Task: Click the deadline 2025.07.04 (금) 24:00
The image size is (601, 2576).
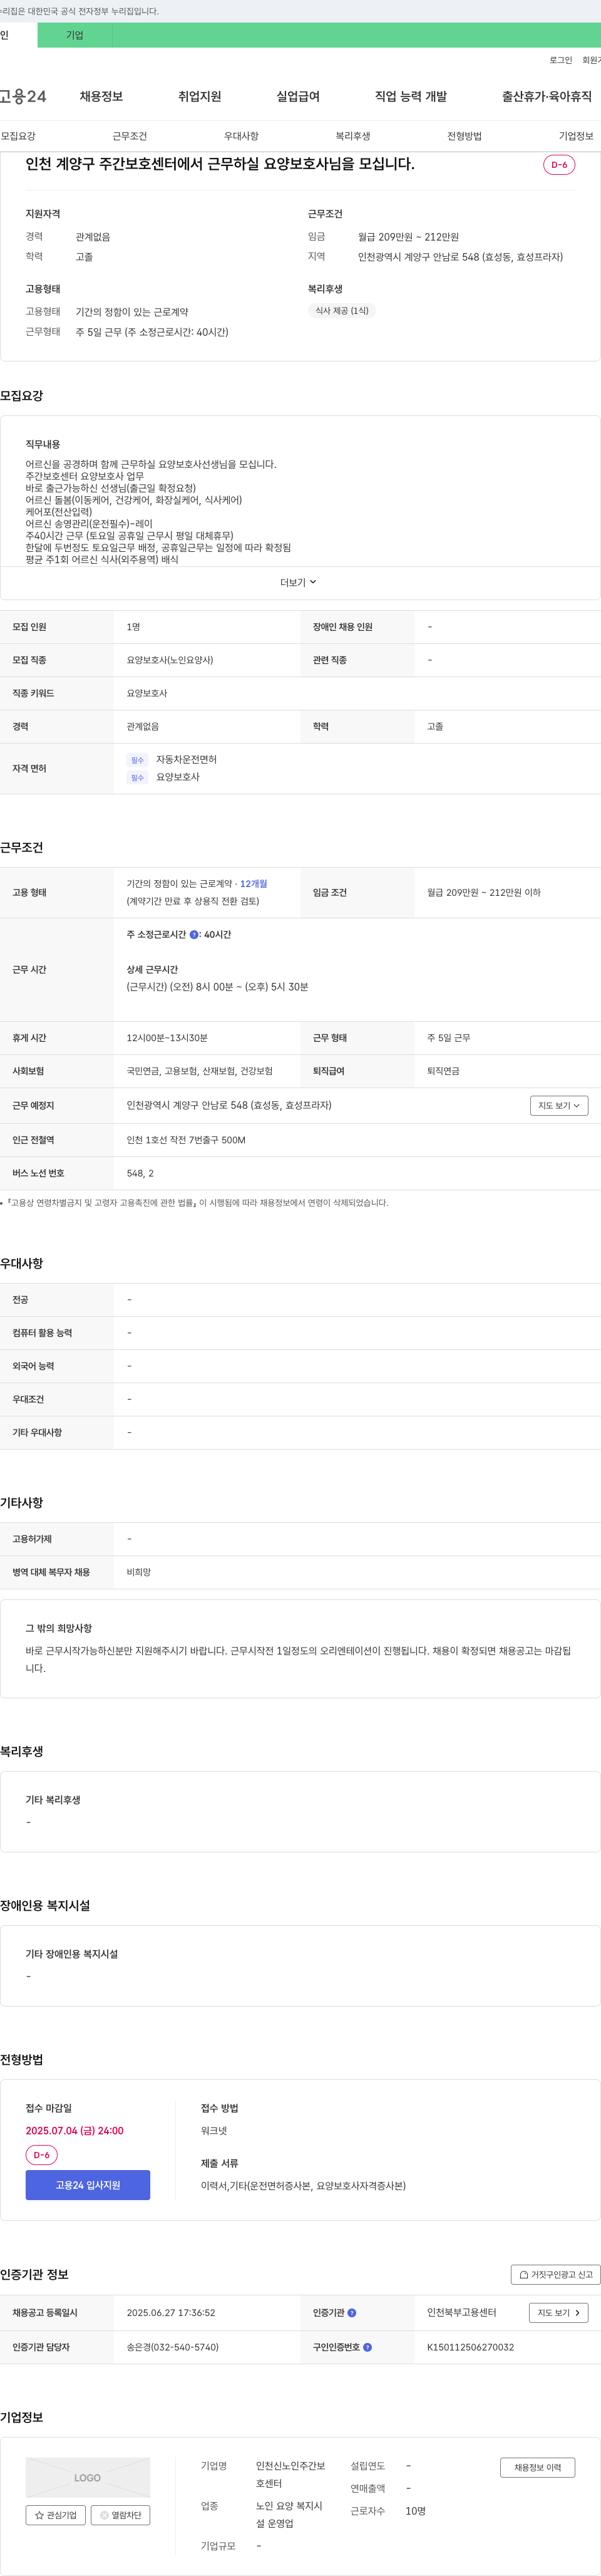Action: [x=75, y=2131]
